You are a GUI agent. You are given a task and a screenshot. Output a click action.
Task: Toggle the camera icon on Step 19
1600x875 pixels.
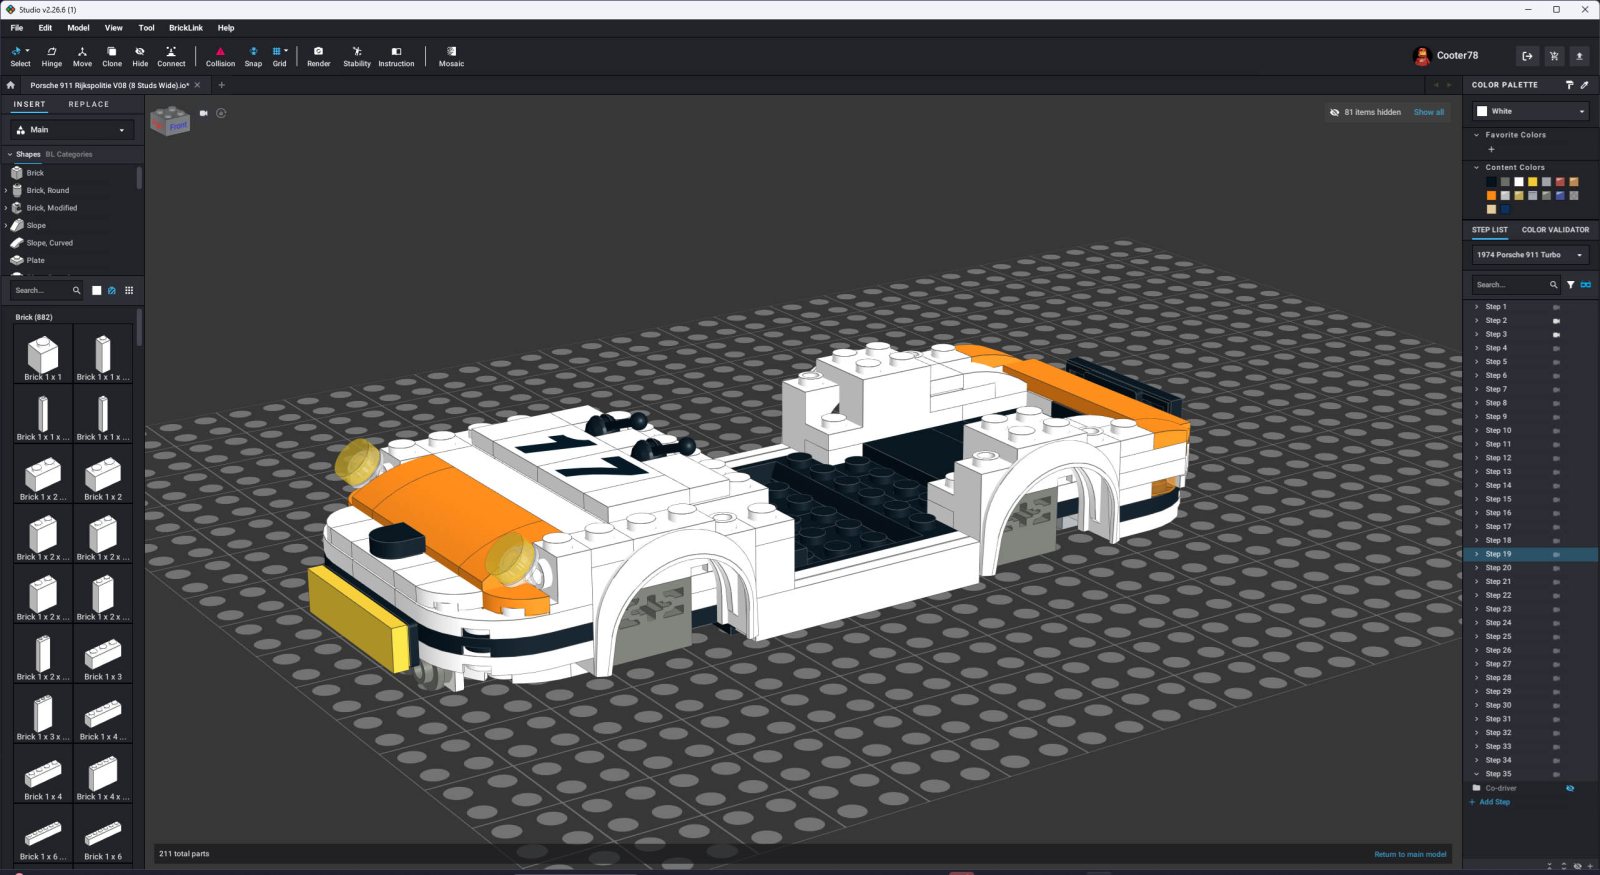point(1556,554)
